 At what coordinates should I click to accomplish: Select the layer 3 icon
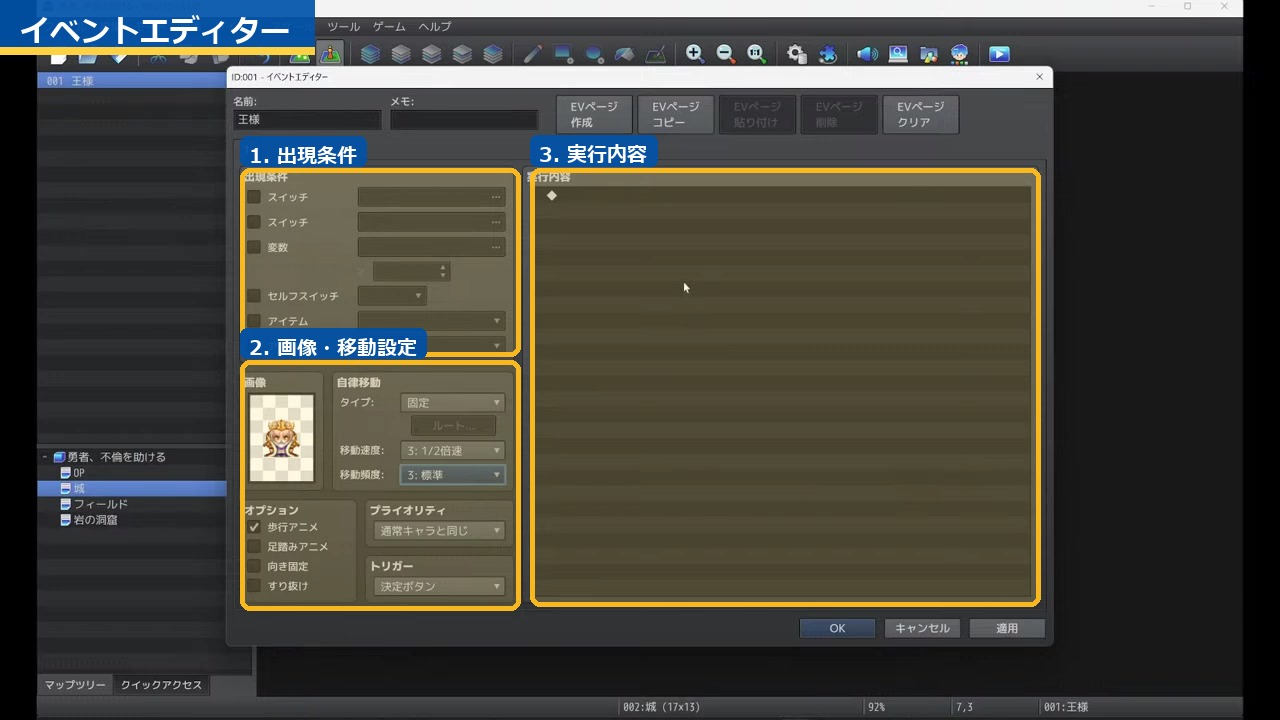point(462,54)
